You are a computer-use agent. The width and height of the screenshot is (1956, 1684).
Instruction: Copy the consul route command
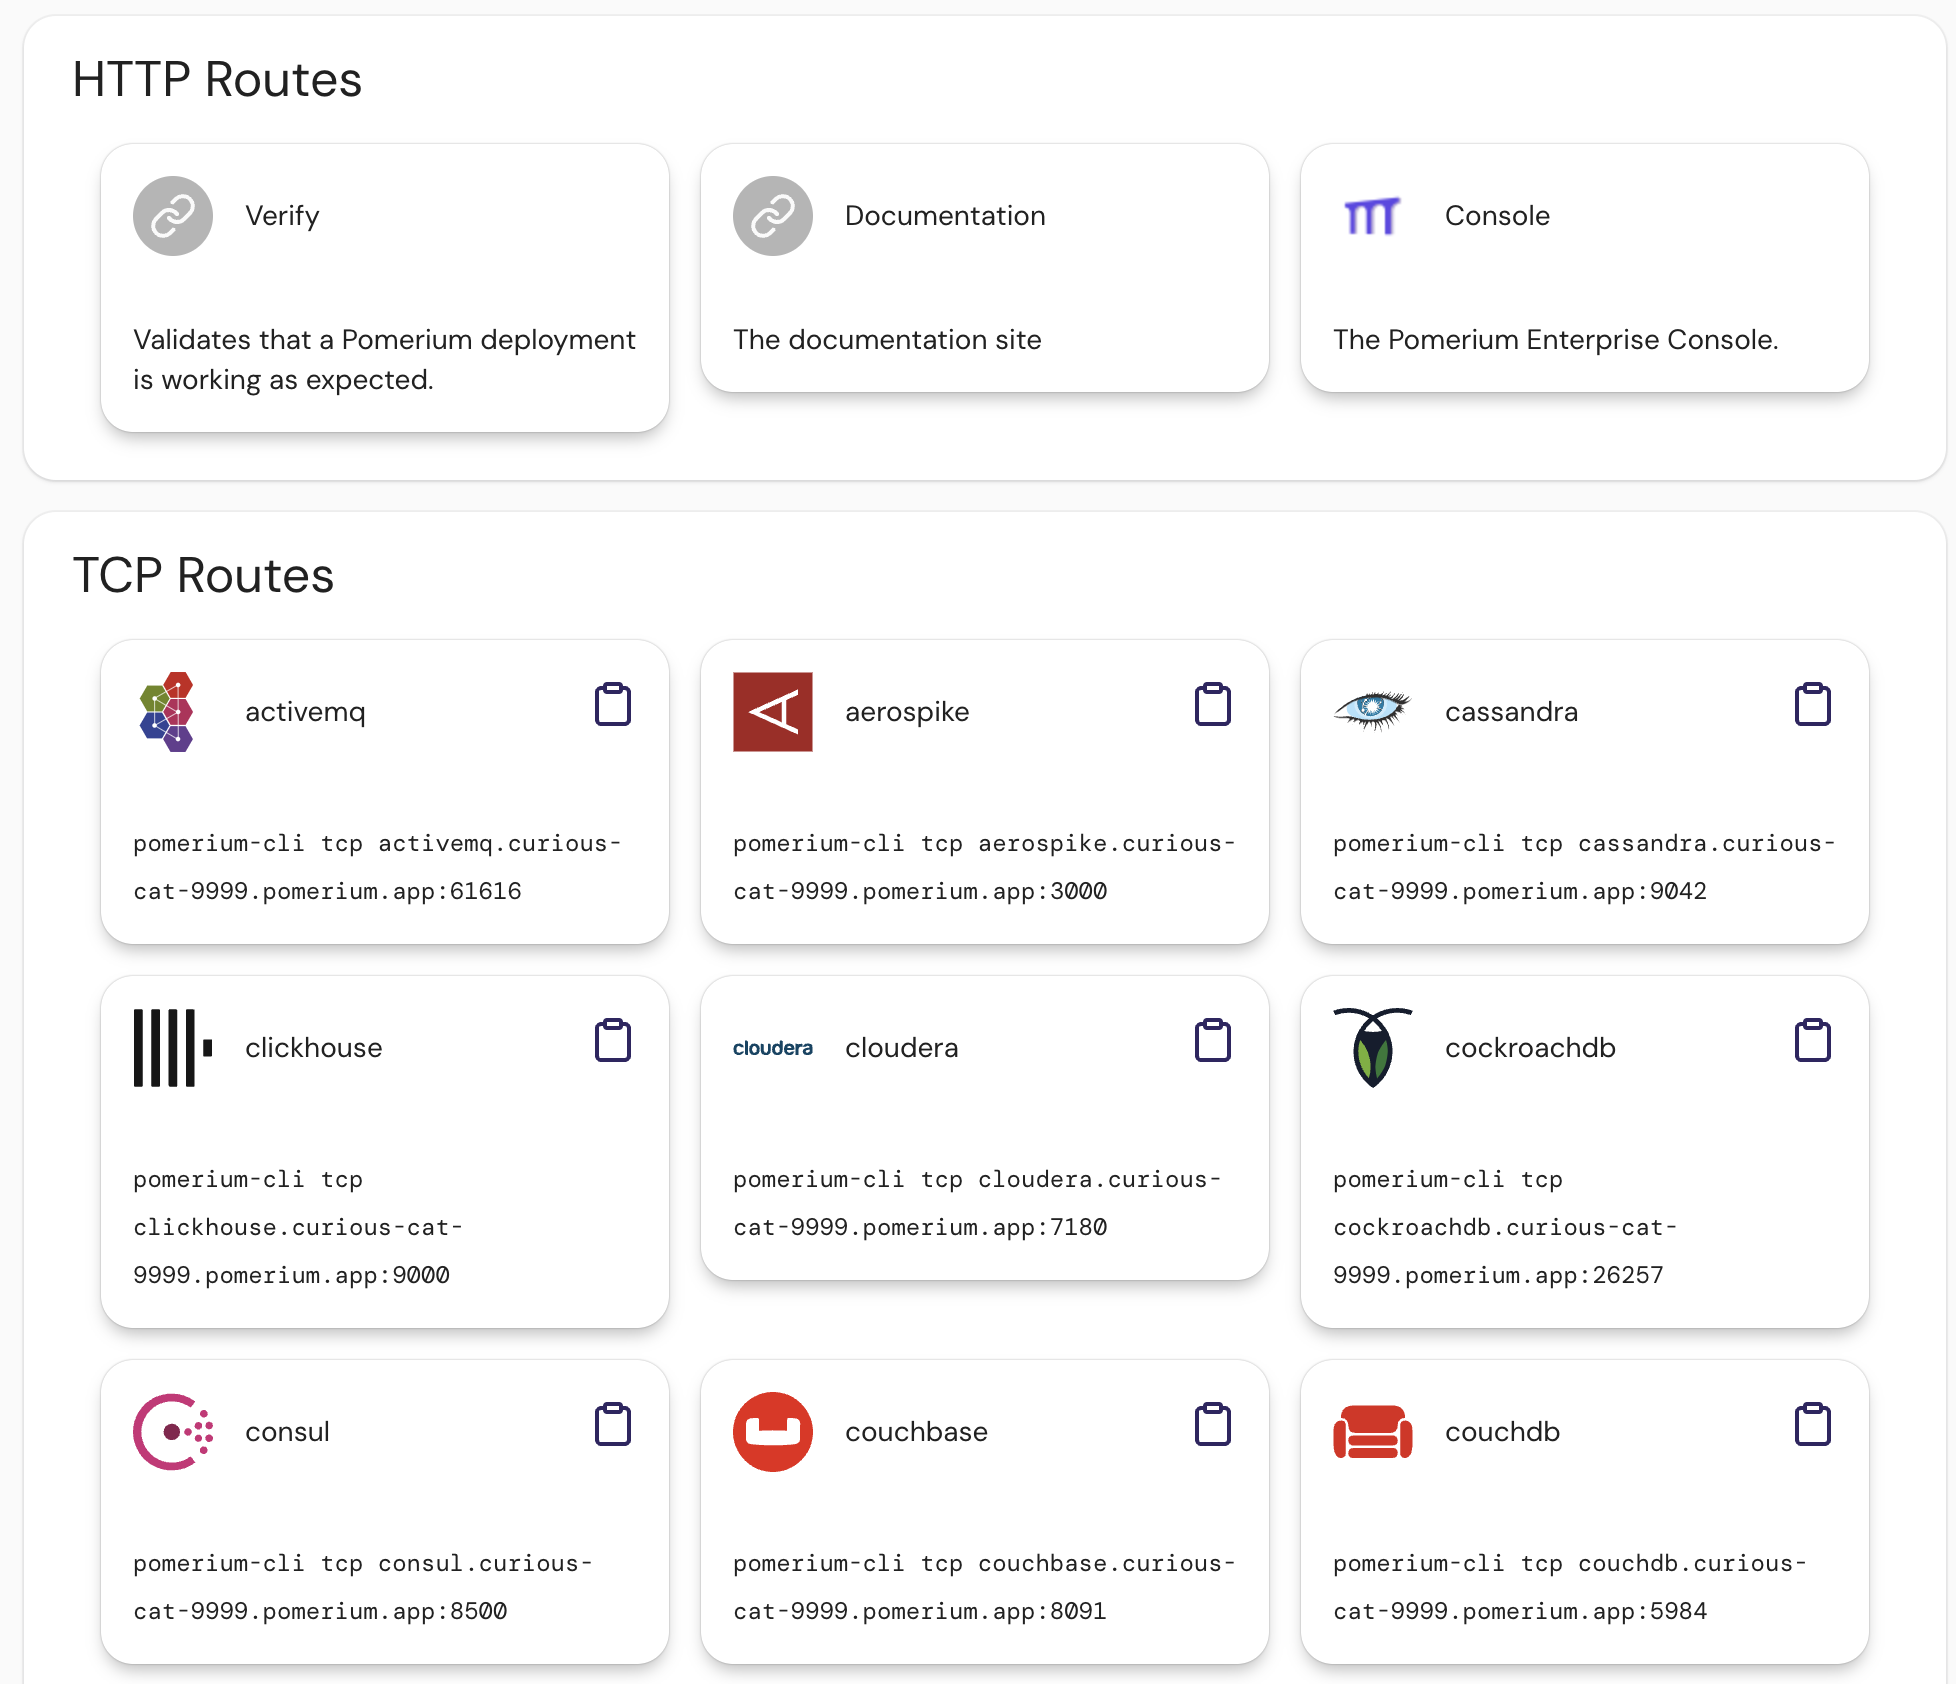(613, 1423)
